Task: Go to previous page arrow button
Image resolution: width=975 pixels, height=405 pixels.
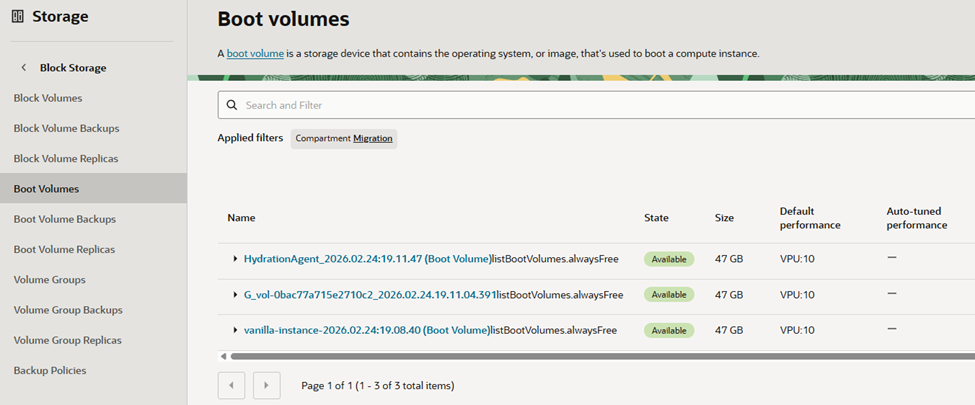Action: 231,384
